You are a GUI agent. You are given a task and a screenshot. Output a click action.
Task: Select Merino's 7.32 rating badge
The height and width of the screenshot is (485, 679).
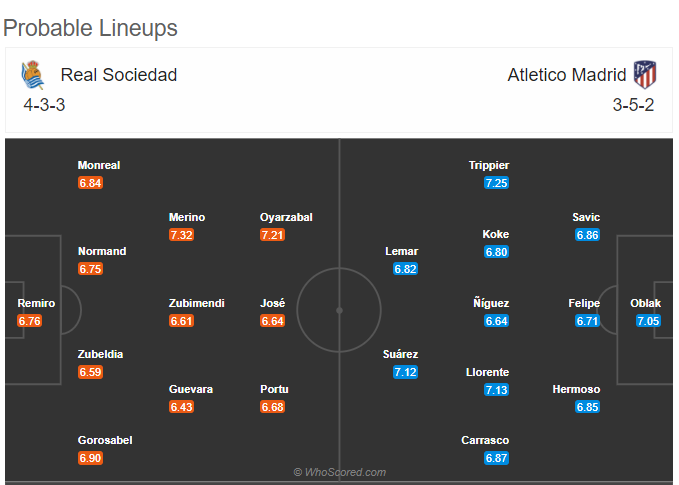(x=181, y=235)
